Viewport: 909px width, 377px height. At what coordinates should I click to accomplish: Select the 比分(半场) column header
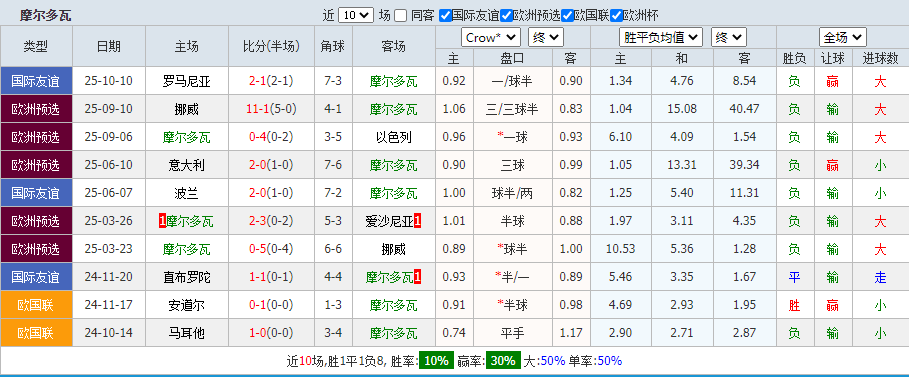[272, 46]
